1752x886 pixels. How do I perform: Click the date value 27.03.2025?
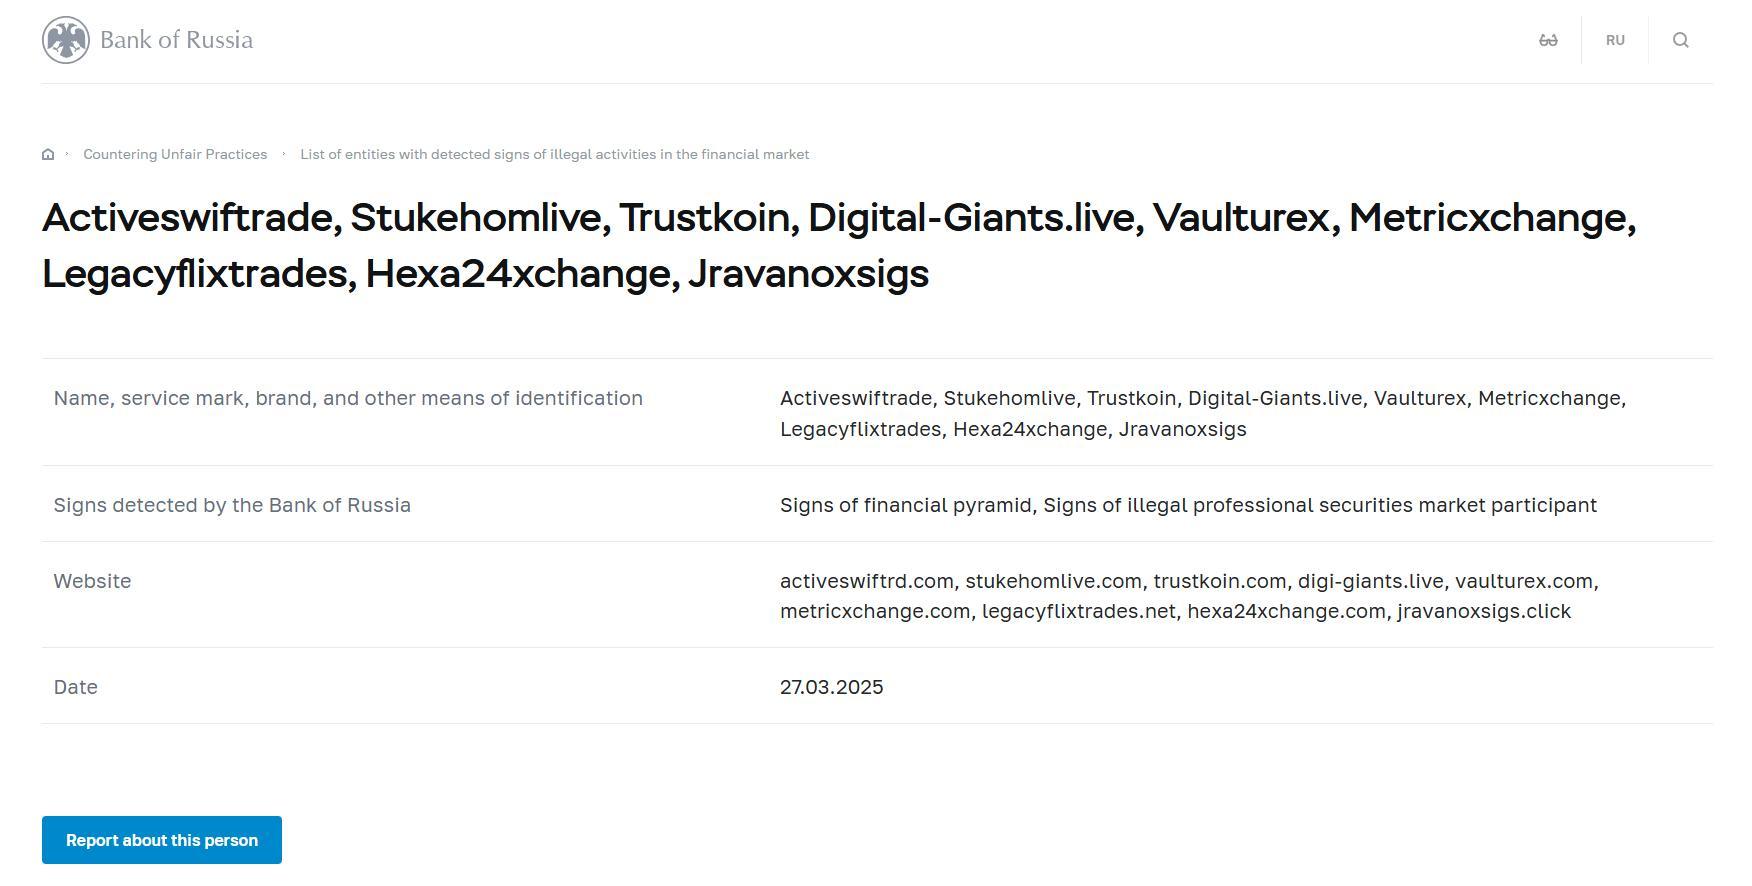click(831, 687)
